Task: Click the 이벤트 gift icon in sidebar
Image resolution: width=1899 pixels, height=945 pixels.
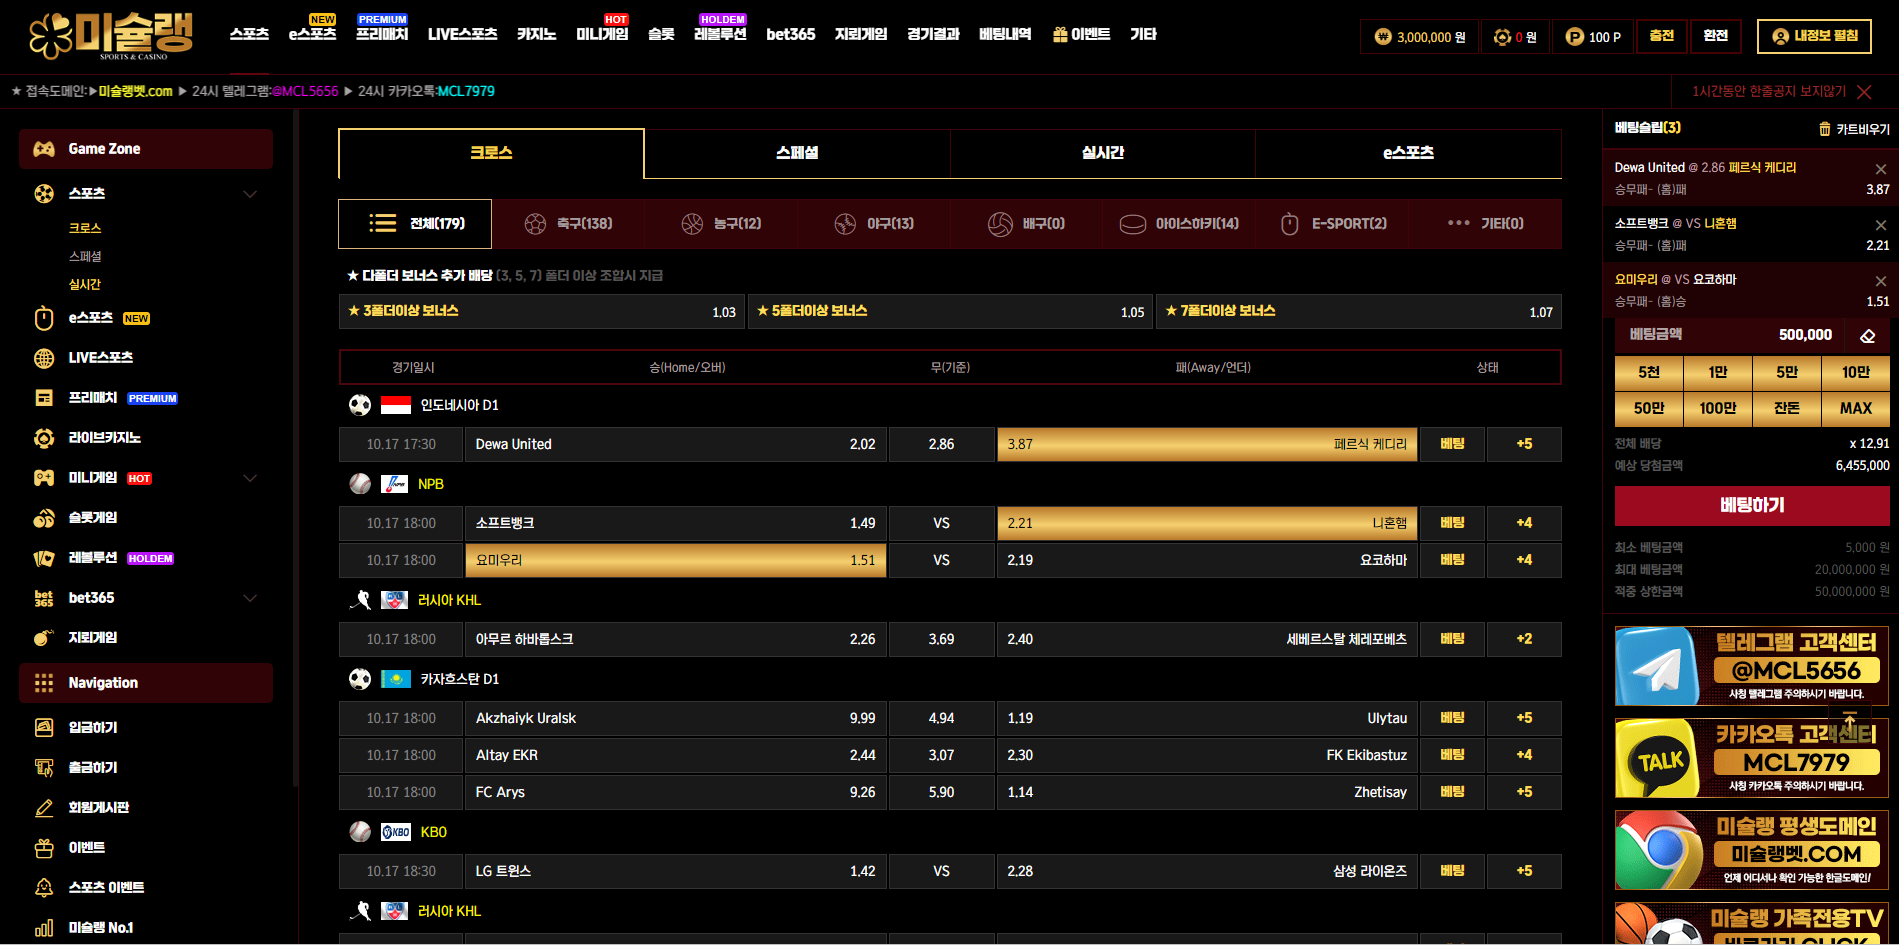Action: (44, 848)
